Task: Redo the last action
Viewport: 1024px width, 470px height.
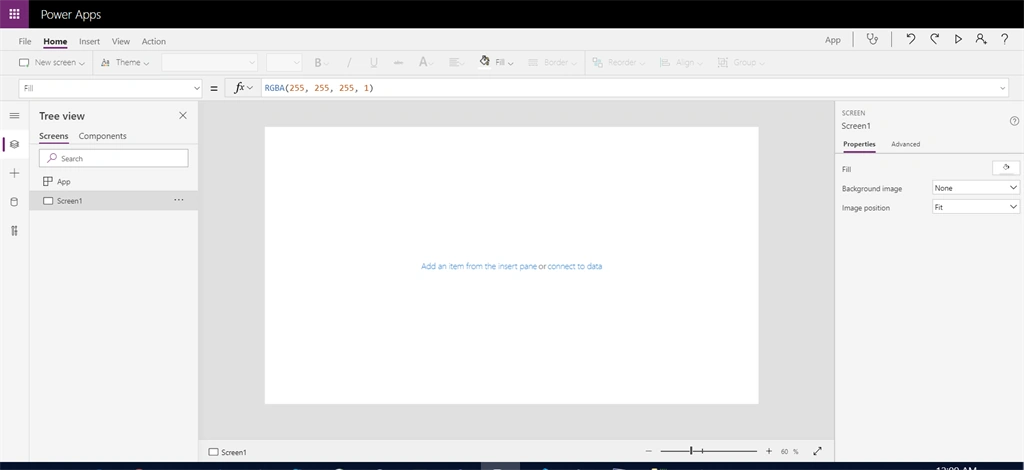Action: [935, 39]
